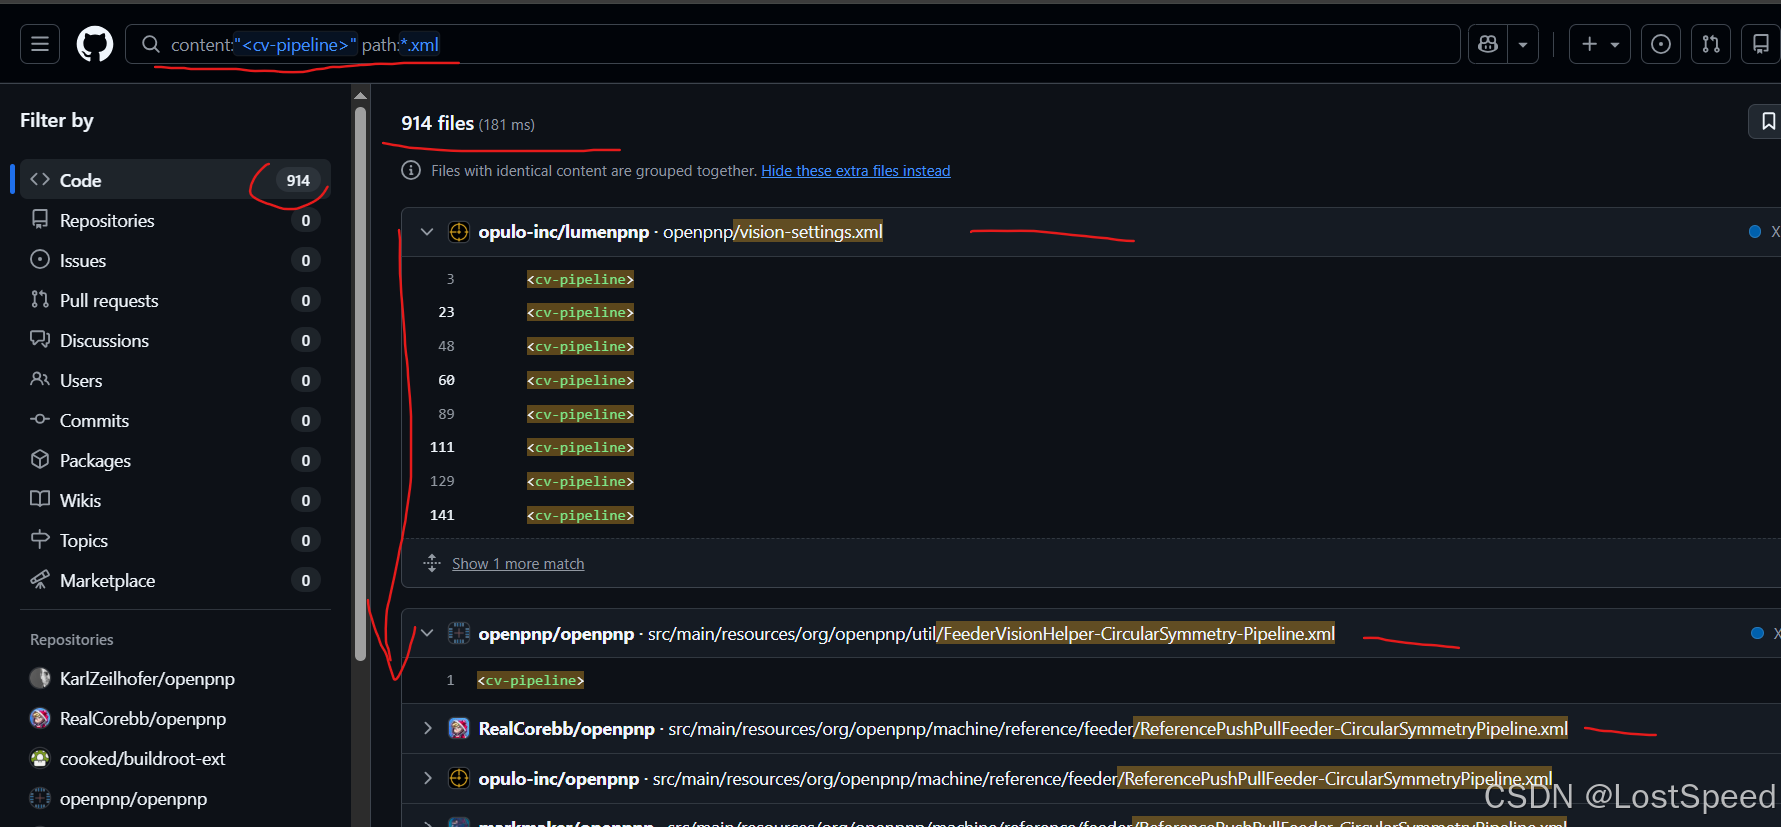The image size is (1781, 827).
Task: Open the vision-settings.xml file link
Action: pyautogui.click(x=773, y=232)
